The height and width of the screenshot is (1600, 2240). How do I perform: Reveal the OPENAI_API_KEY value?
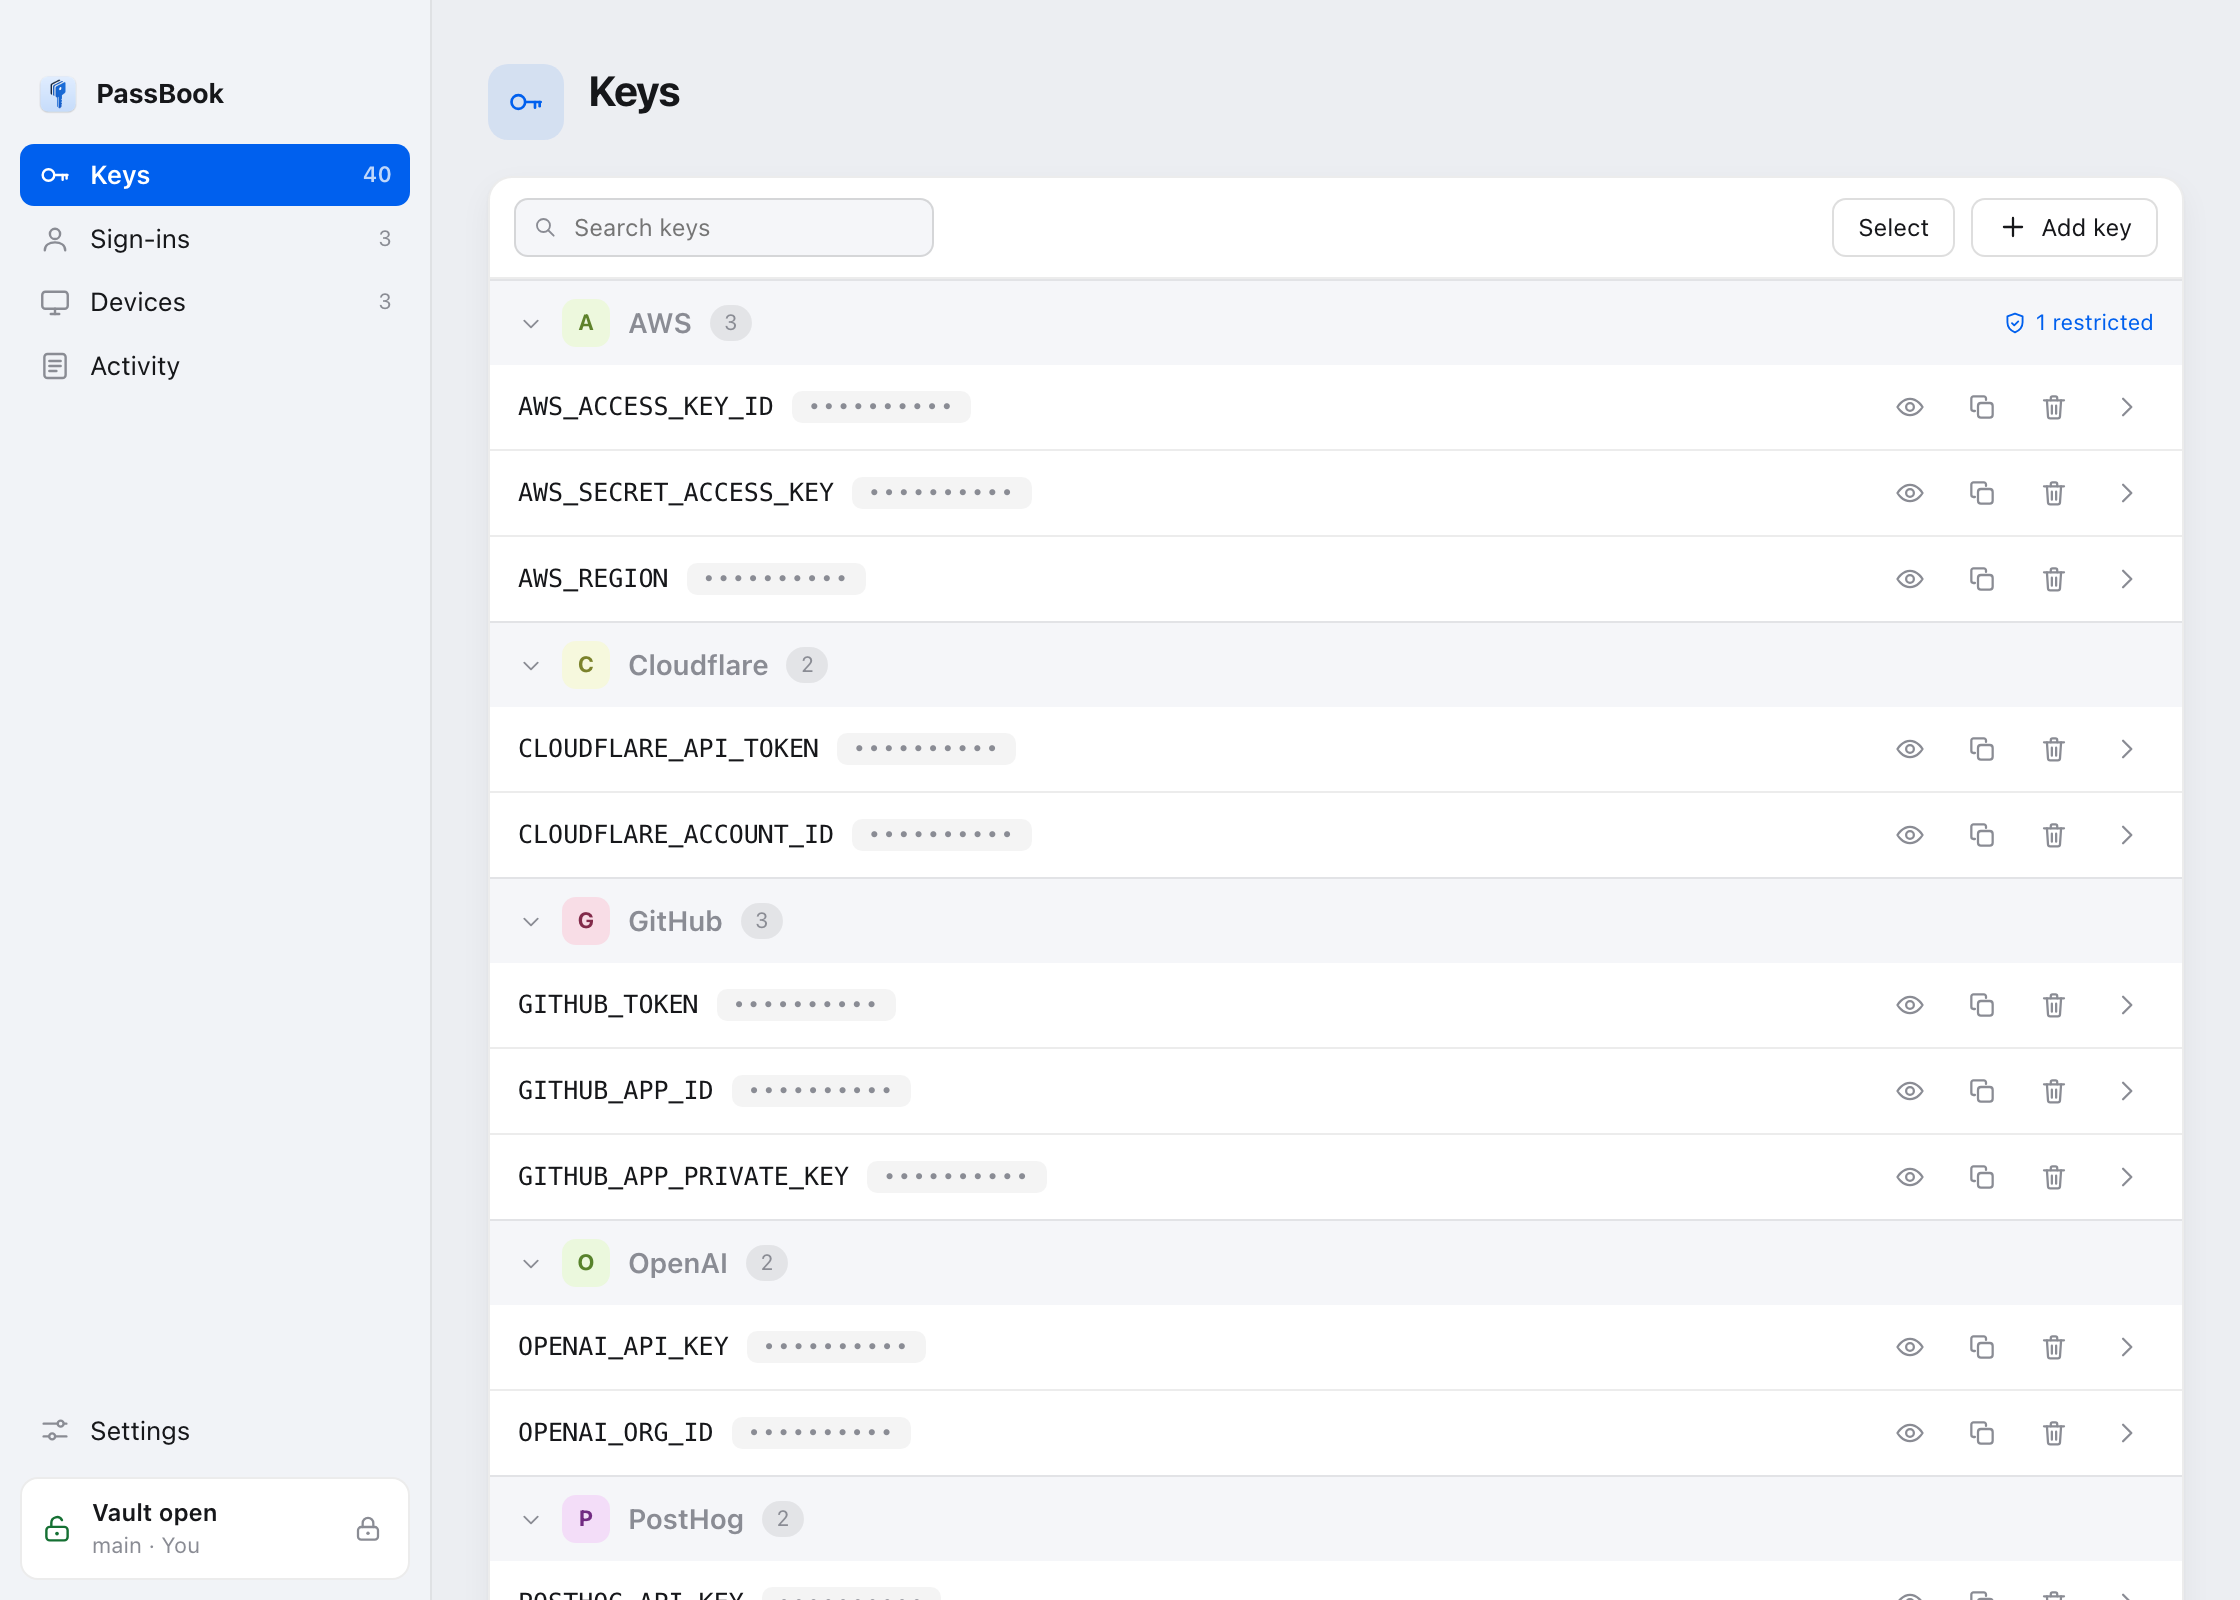[x=1909, y=1347]
